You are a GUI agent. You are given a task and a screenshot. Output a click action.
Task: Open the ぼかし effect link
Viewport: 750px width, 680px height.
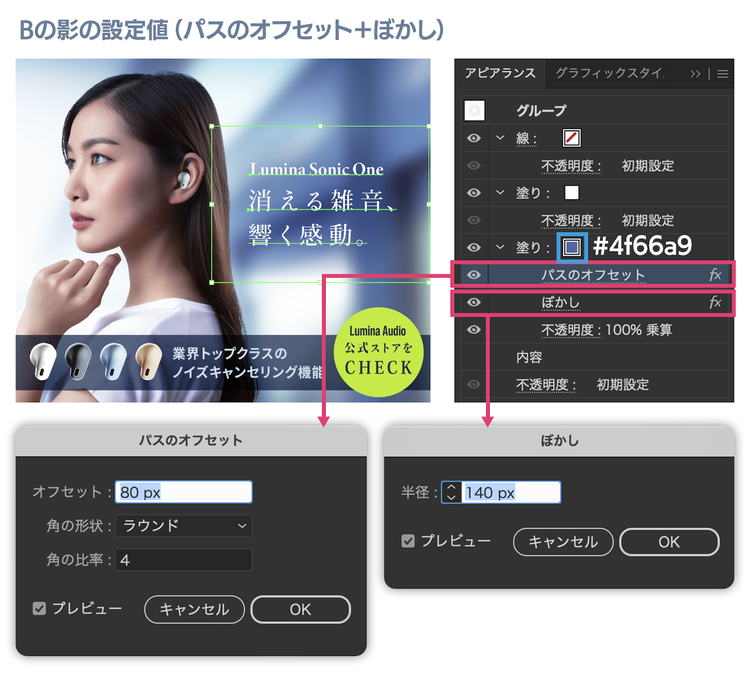pyautogui.click(x=561, y=302)
